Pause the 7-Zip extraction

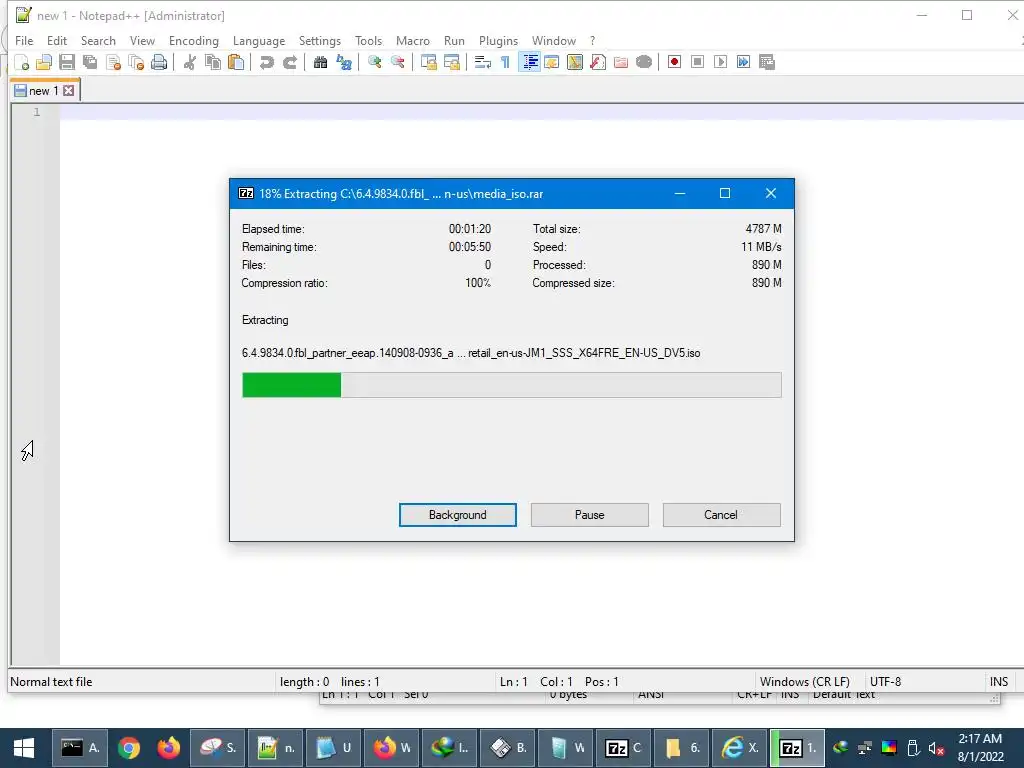point(590,515)
